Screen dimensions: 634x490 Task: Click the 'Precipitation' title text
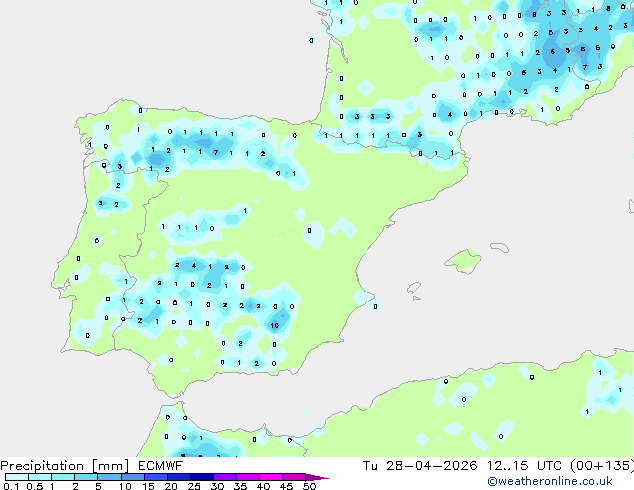pyautogui.click(x=42, y=466)
